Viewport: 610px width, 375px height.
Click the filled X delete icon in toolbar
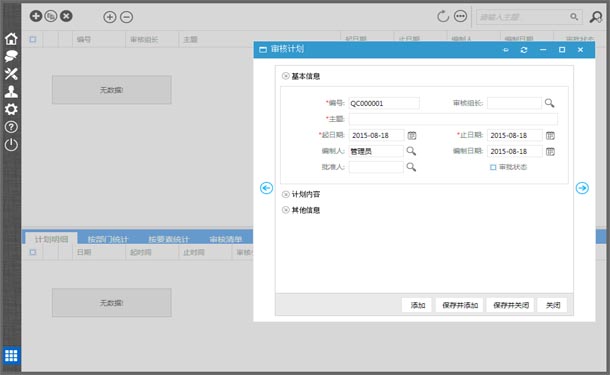[66, 16]
